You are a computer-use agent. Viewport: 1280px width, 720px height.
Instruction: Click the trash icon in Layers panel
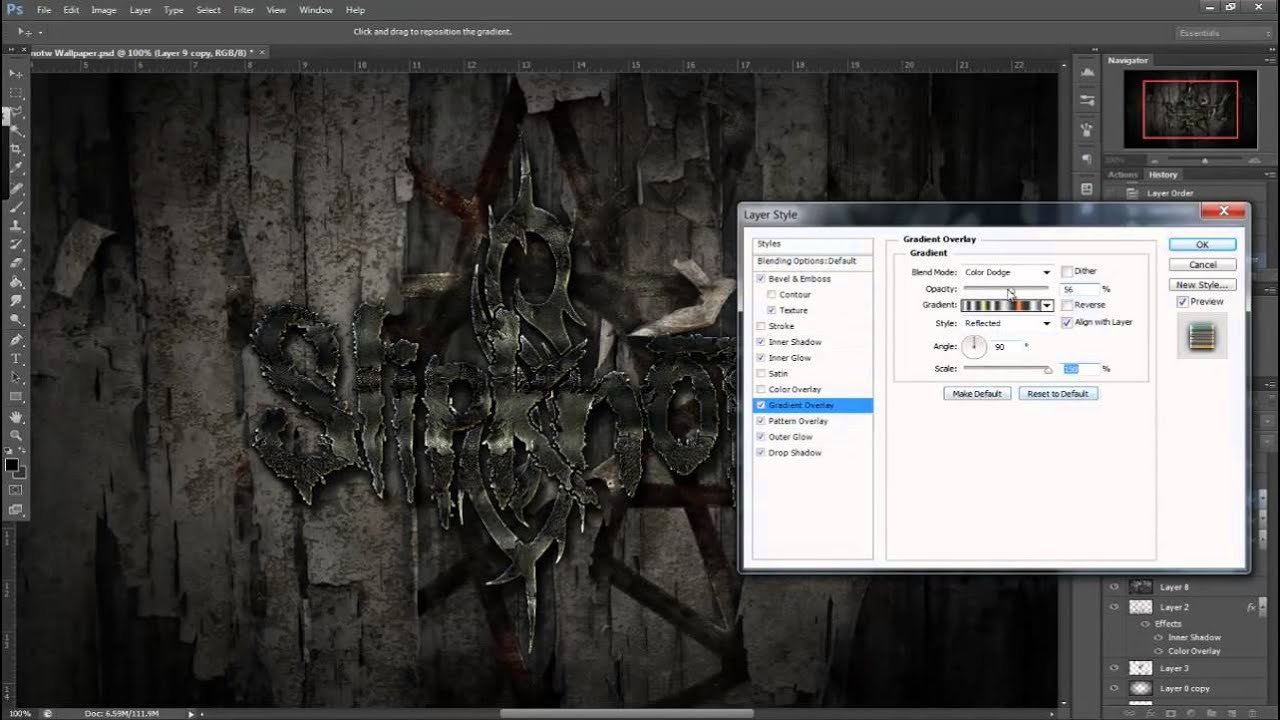point(1250,713)
